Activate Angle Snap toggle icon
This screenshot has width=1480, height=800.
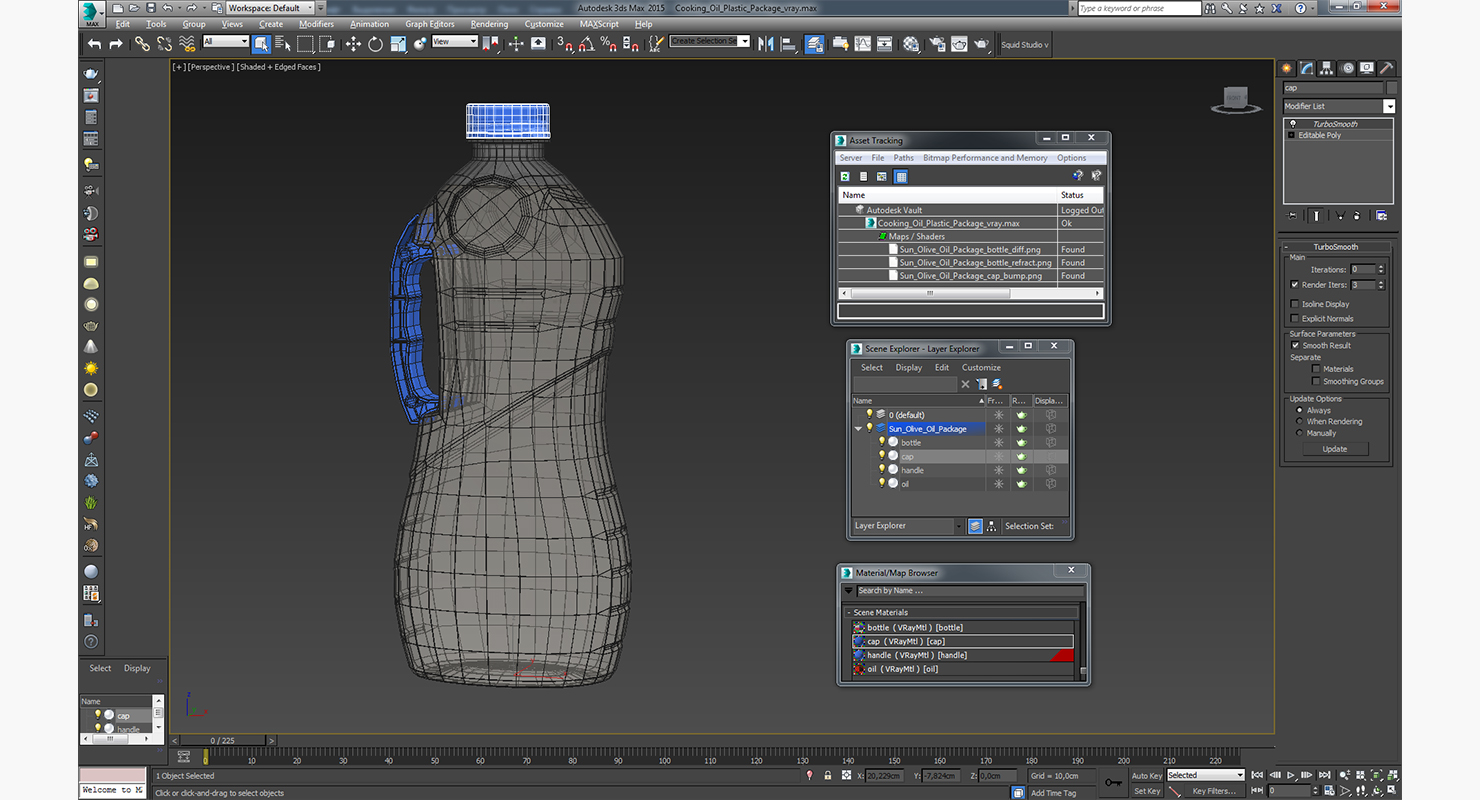[586, 44]
